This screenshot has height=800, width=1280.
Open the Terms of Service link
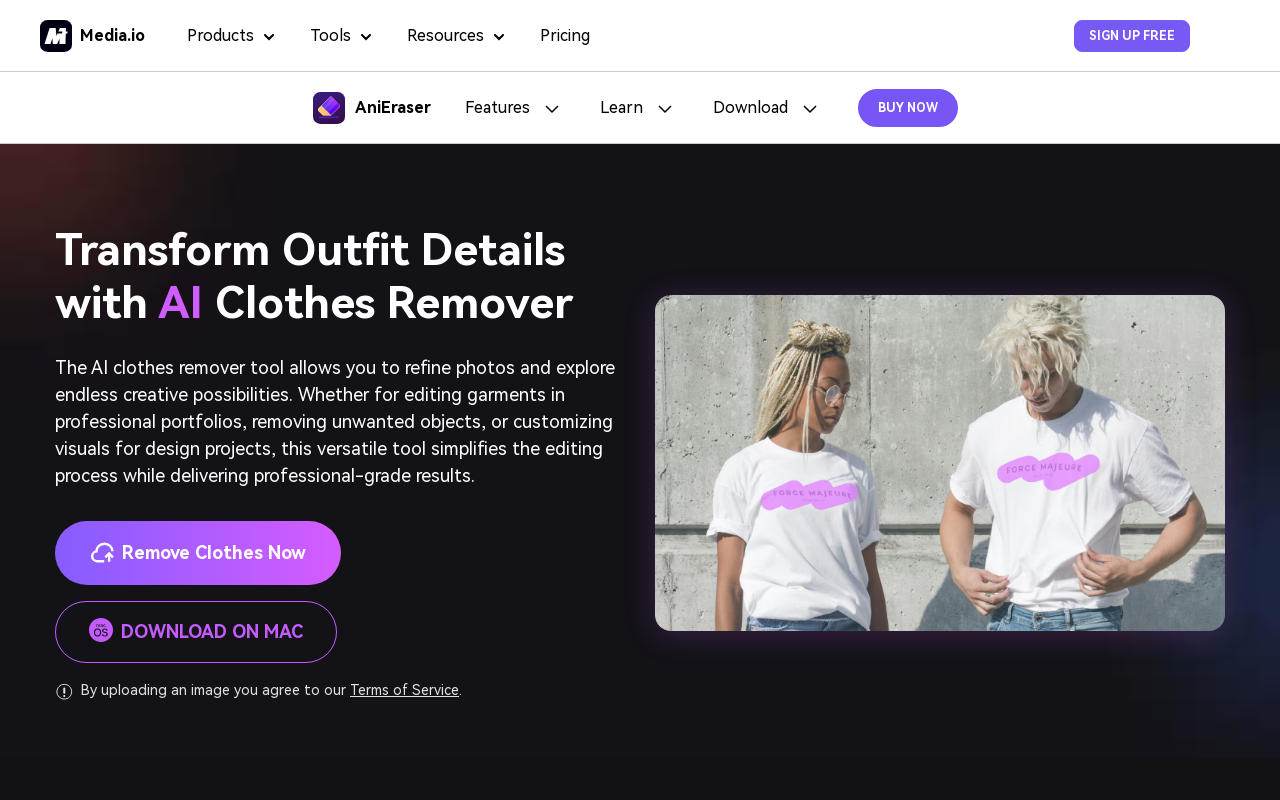click(404, 690)
